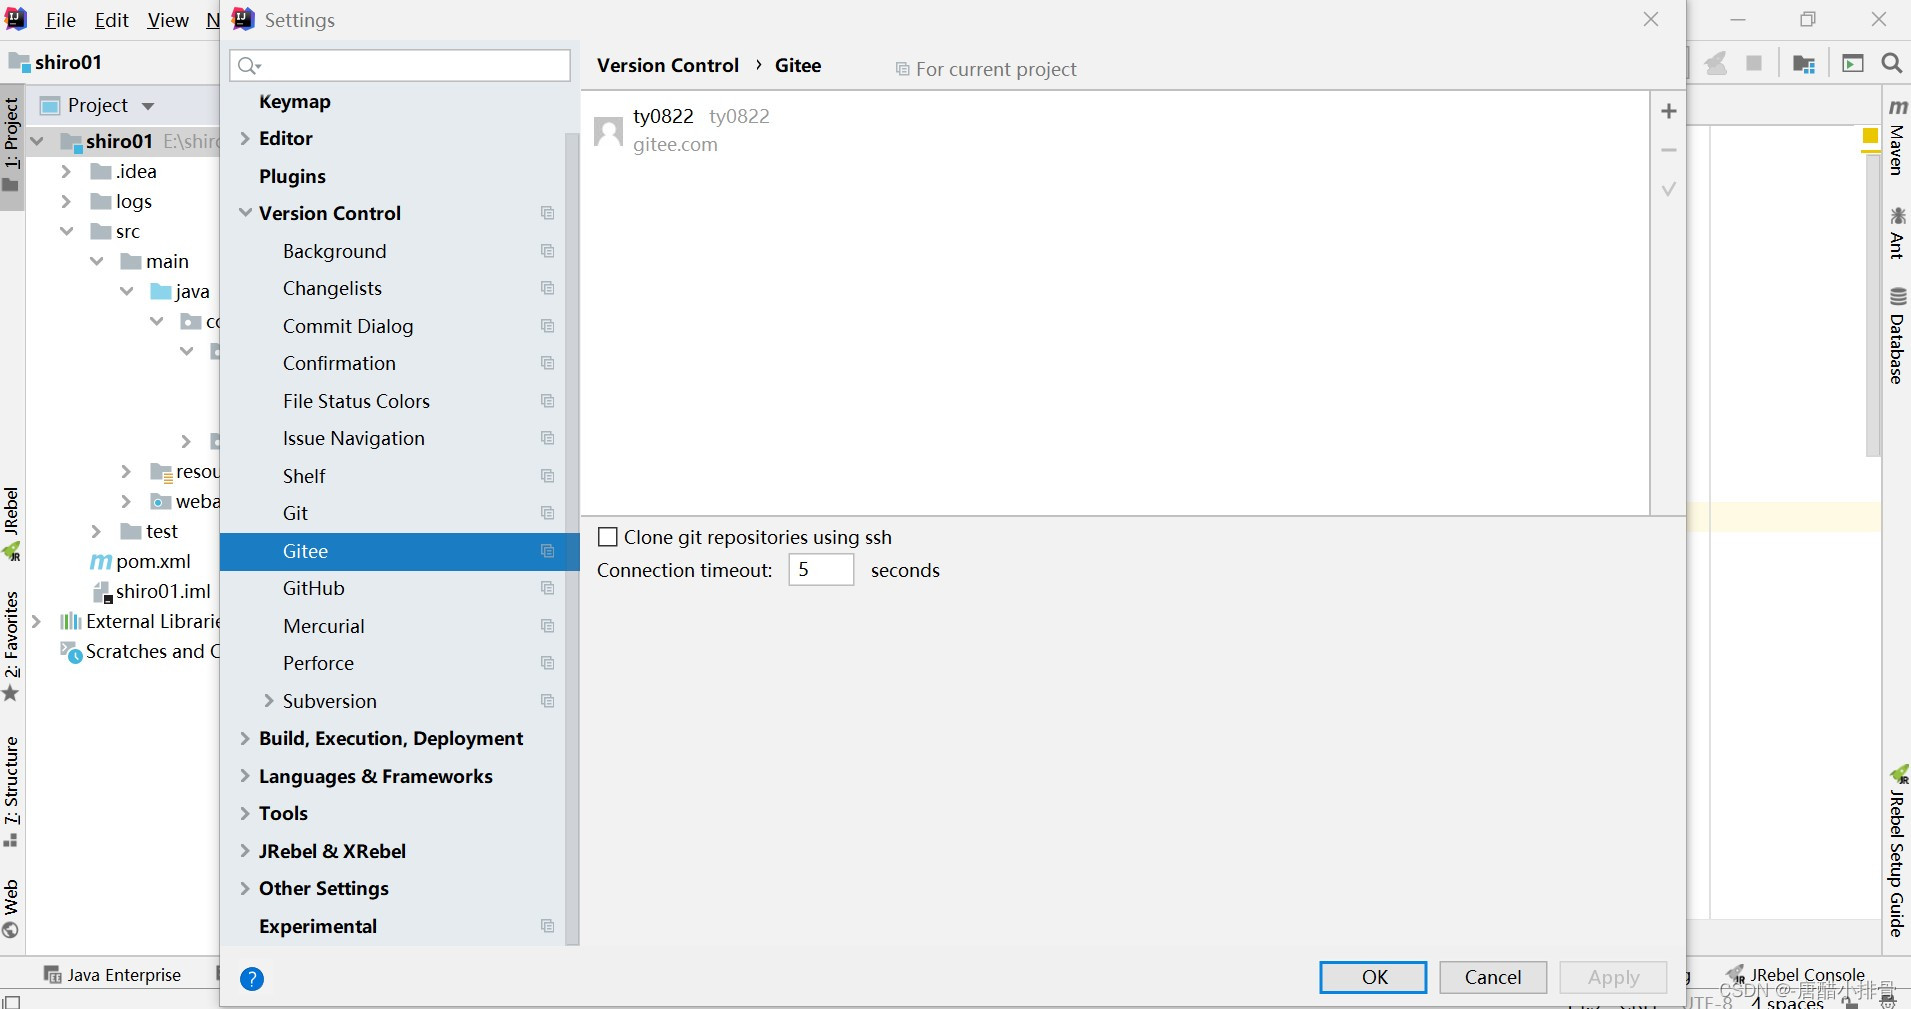The image size is (1911, 1009).
Task: Click Version Control breadcrumb link
Action: (668, 65)
